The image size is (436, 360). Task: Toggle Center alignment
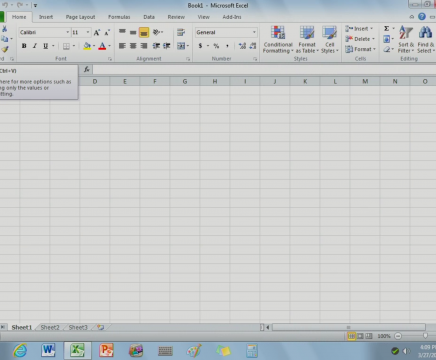tap(133, 46)
